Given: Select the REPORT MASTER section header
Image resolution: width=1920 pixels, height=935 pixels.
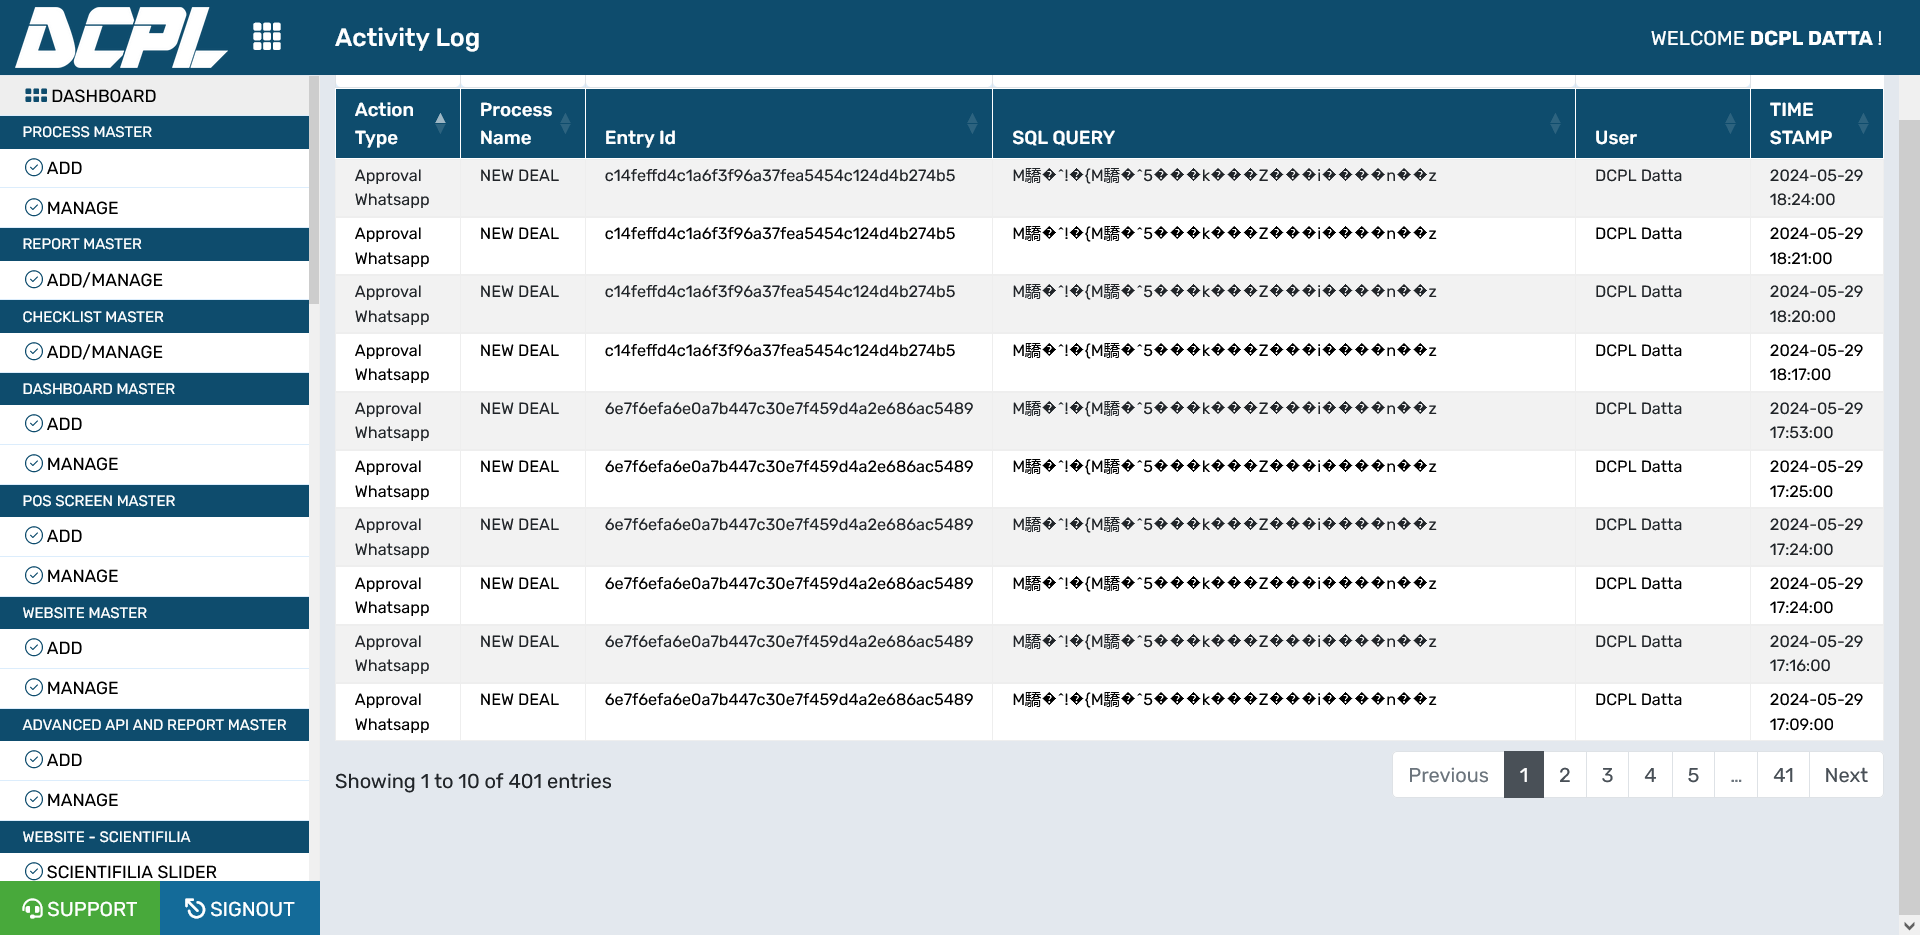Looking at the screenshot, I should tap(154, 244).
